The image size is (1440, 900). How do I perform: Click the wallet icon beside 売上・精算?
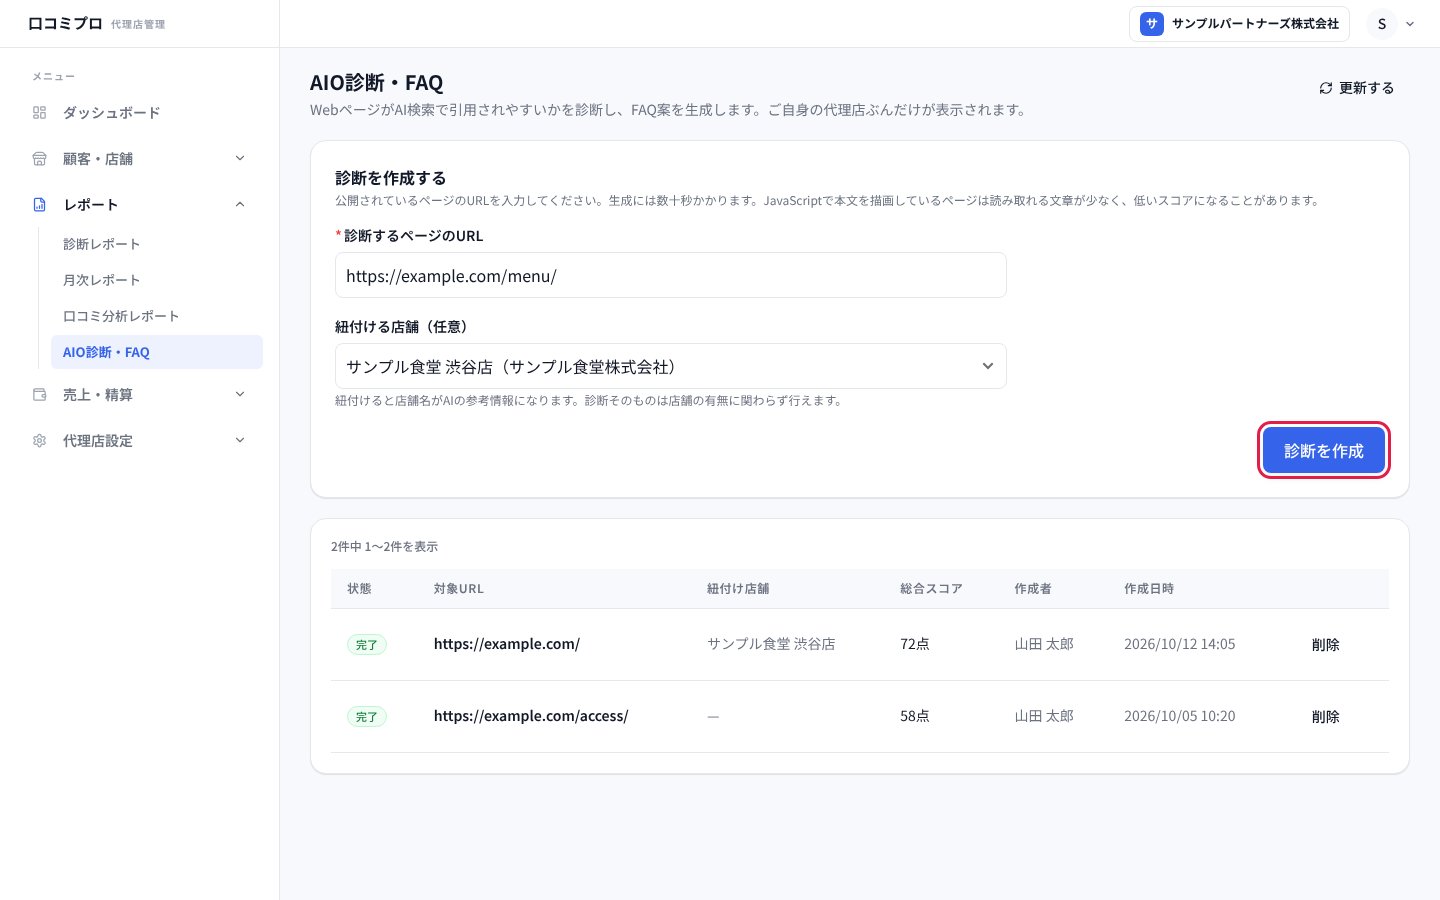pos(40,395)
